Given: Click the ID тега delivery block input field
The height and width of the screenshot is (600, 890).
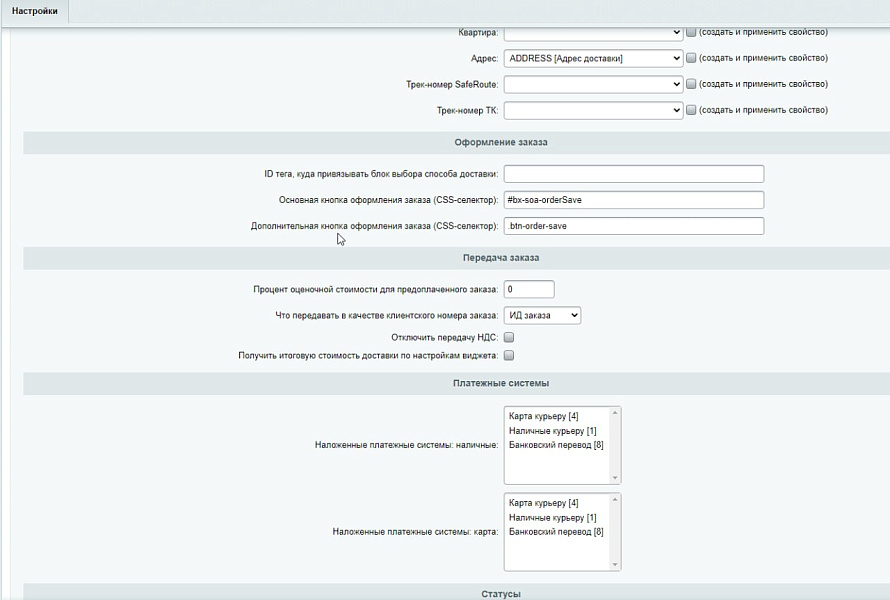Looking at the screenshot, I should click(x=633, y=174).
